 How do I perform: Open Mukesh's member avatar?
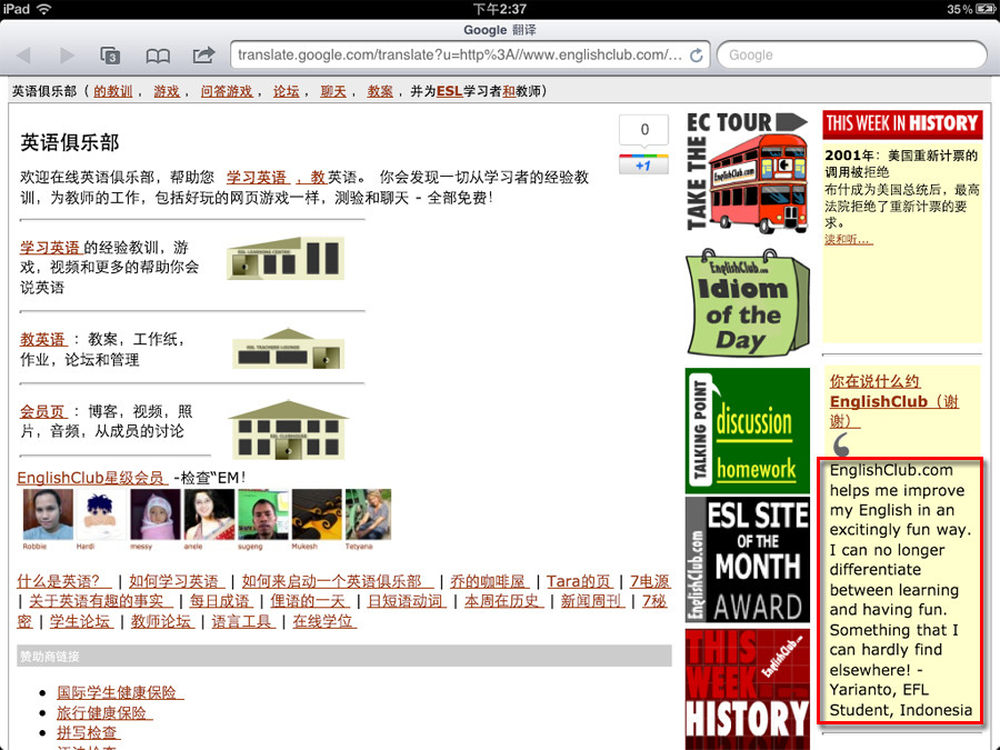coord(316,515)
